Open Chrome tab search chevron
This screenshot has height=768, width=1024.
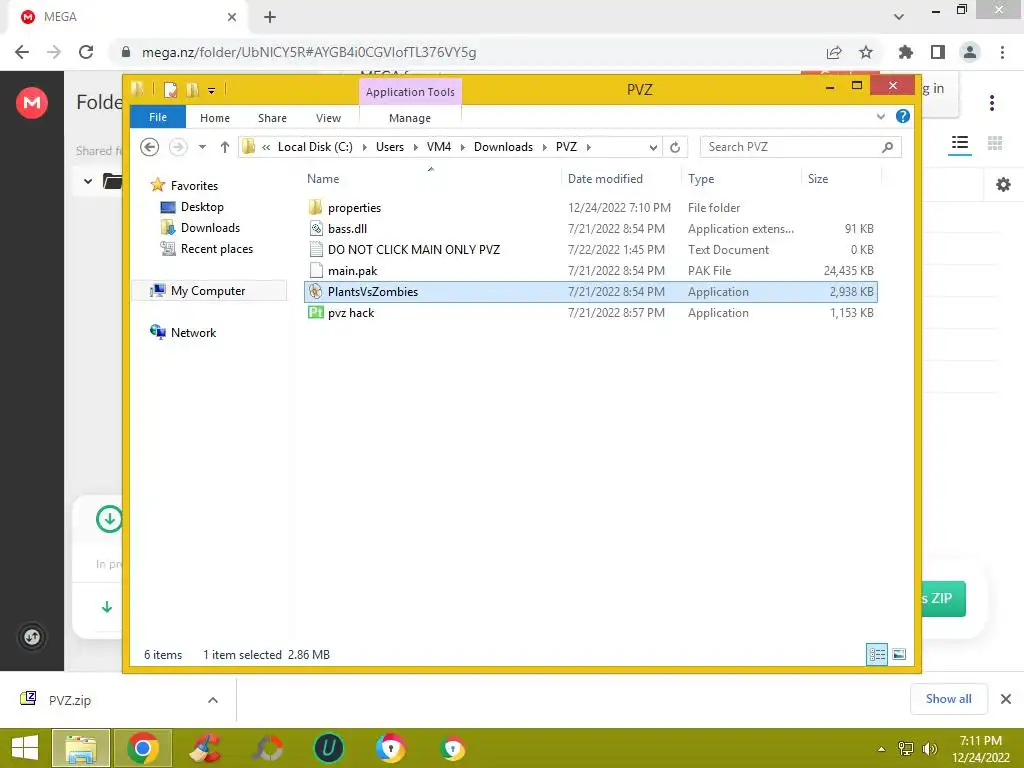(899, 17)
